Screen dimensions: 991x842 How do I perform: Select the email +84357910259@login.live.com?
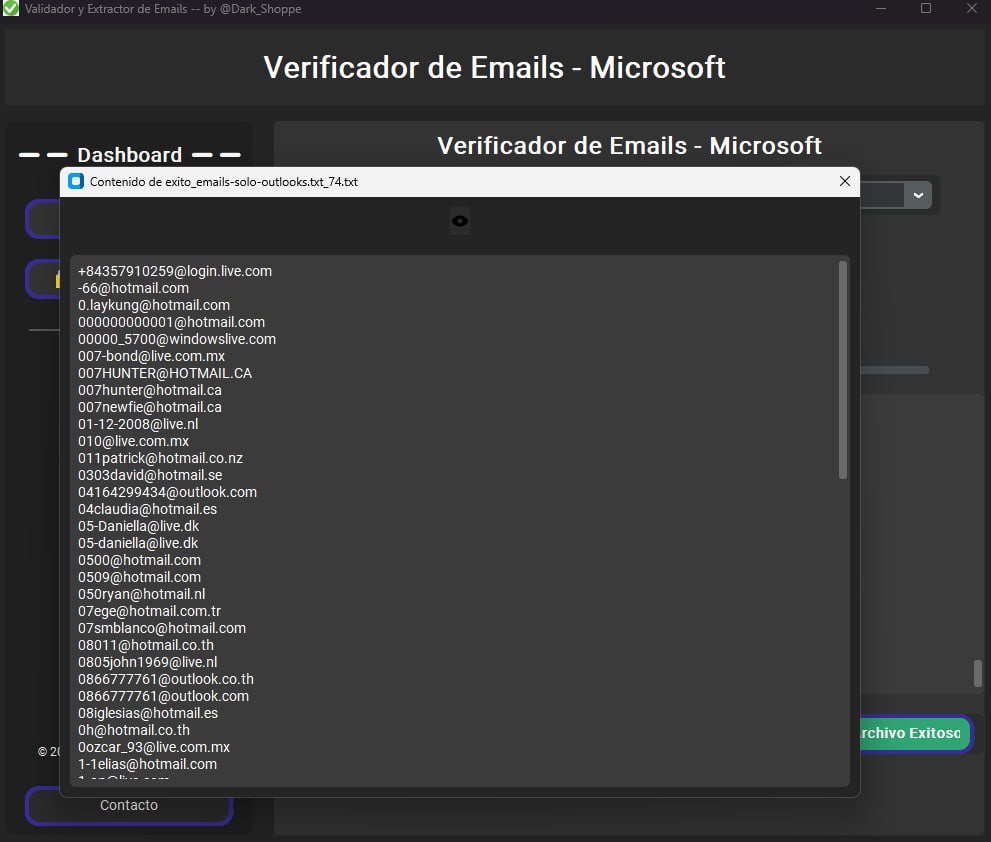click(x=174, y=270)
